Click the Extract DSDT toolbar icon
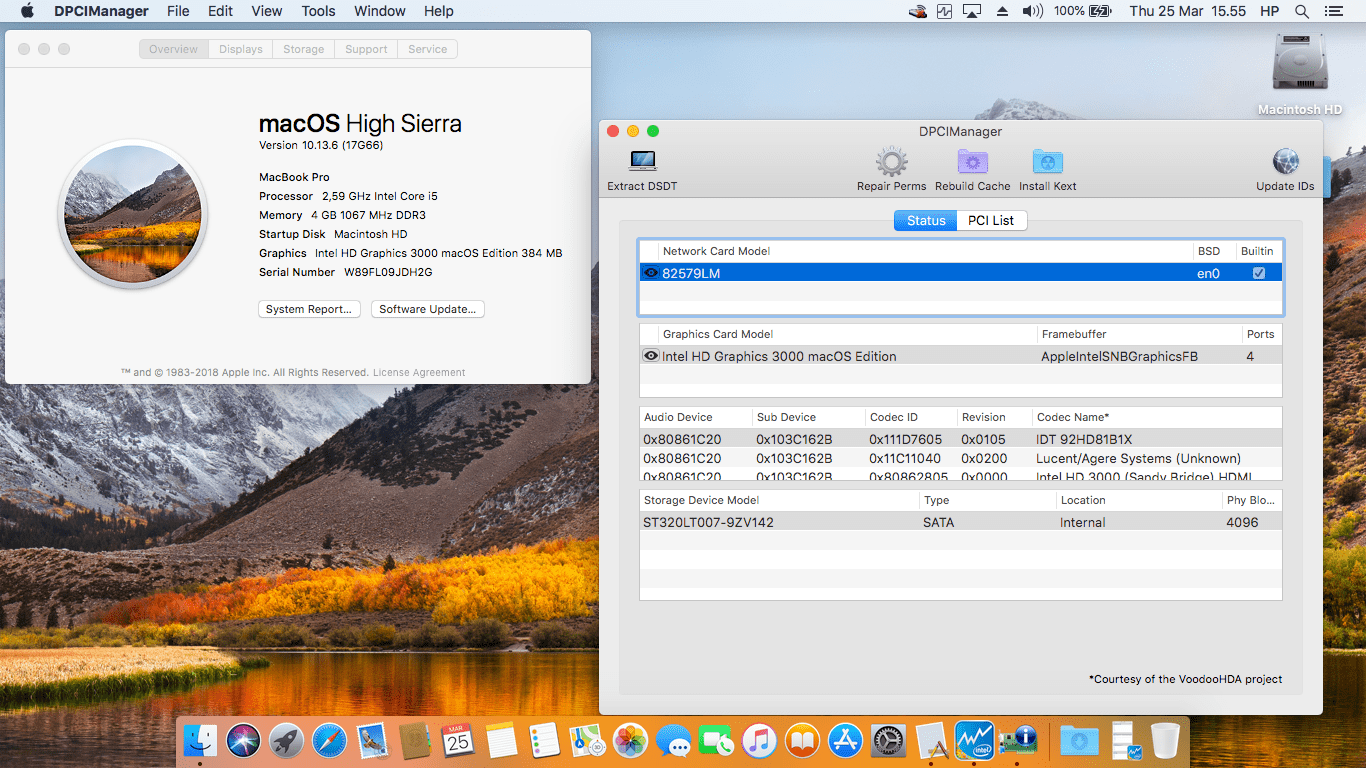This screenshot has height=768, width=1366. (x=642, y=161)
